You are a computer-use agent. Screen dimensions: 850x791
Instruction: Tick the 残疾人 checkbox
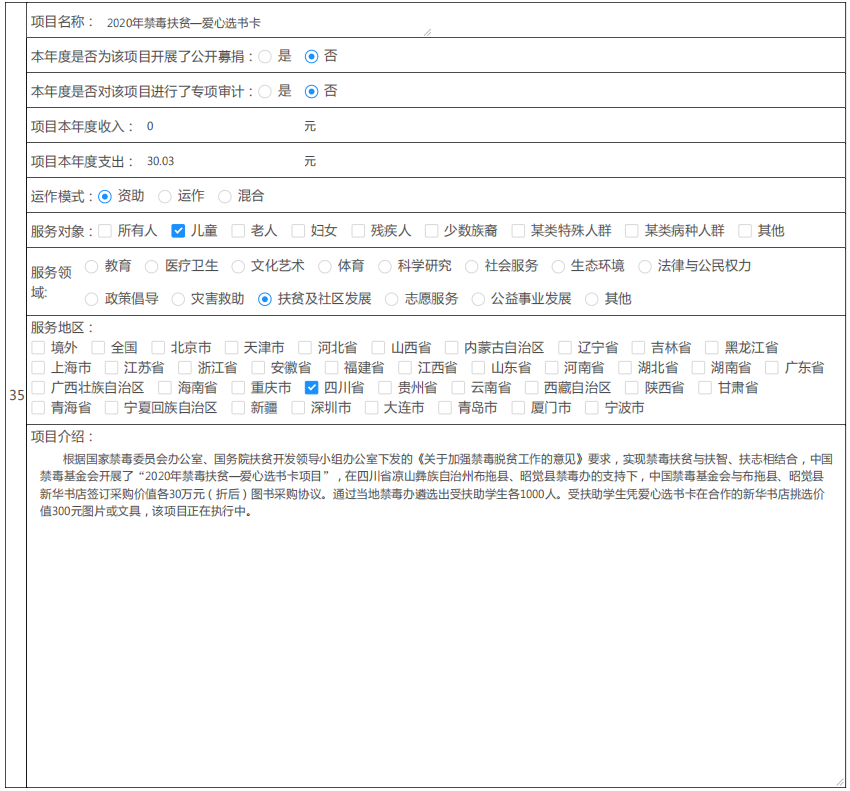[x=358, y=231]
